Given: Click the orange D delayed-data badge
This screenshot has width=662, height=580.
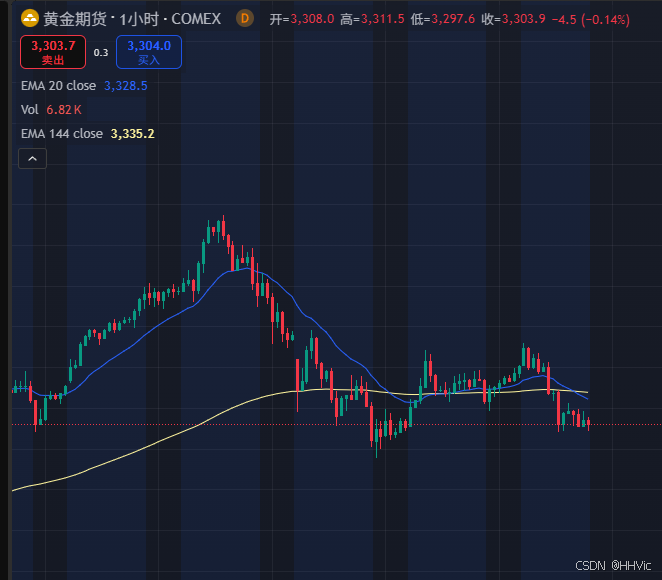Looking at the screenshot, I should coord(245,19).
